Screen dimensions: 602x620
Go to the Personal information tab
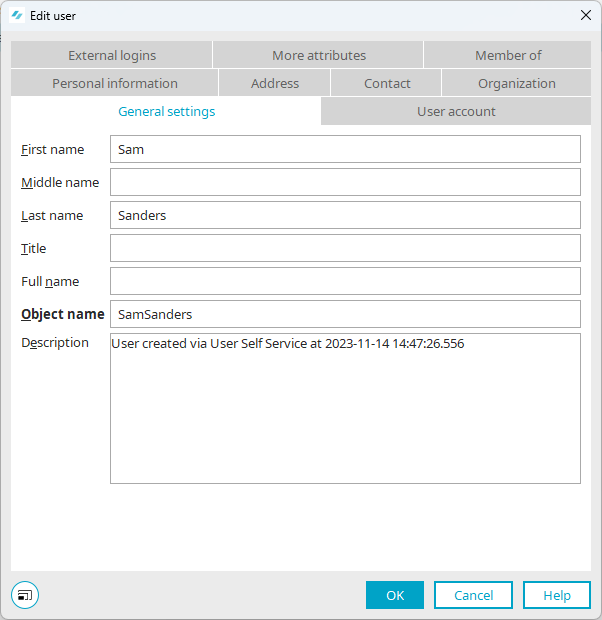click(x=115, y=83)
